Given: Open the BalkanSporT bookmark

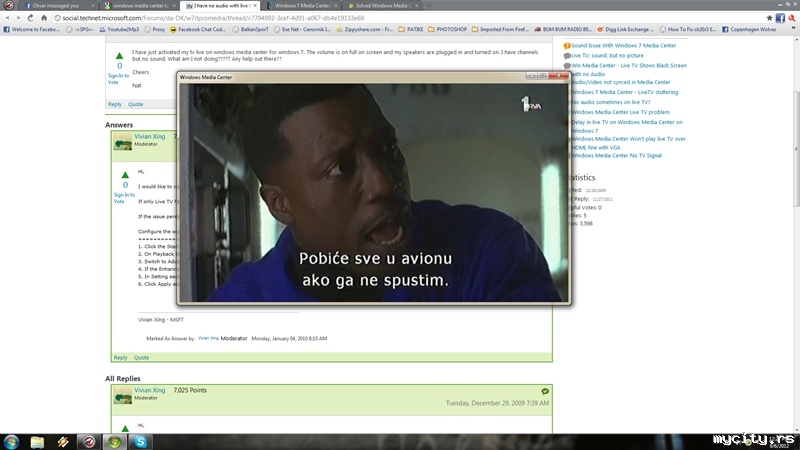Looking at the screenshot, I should (250, 30).
